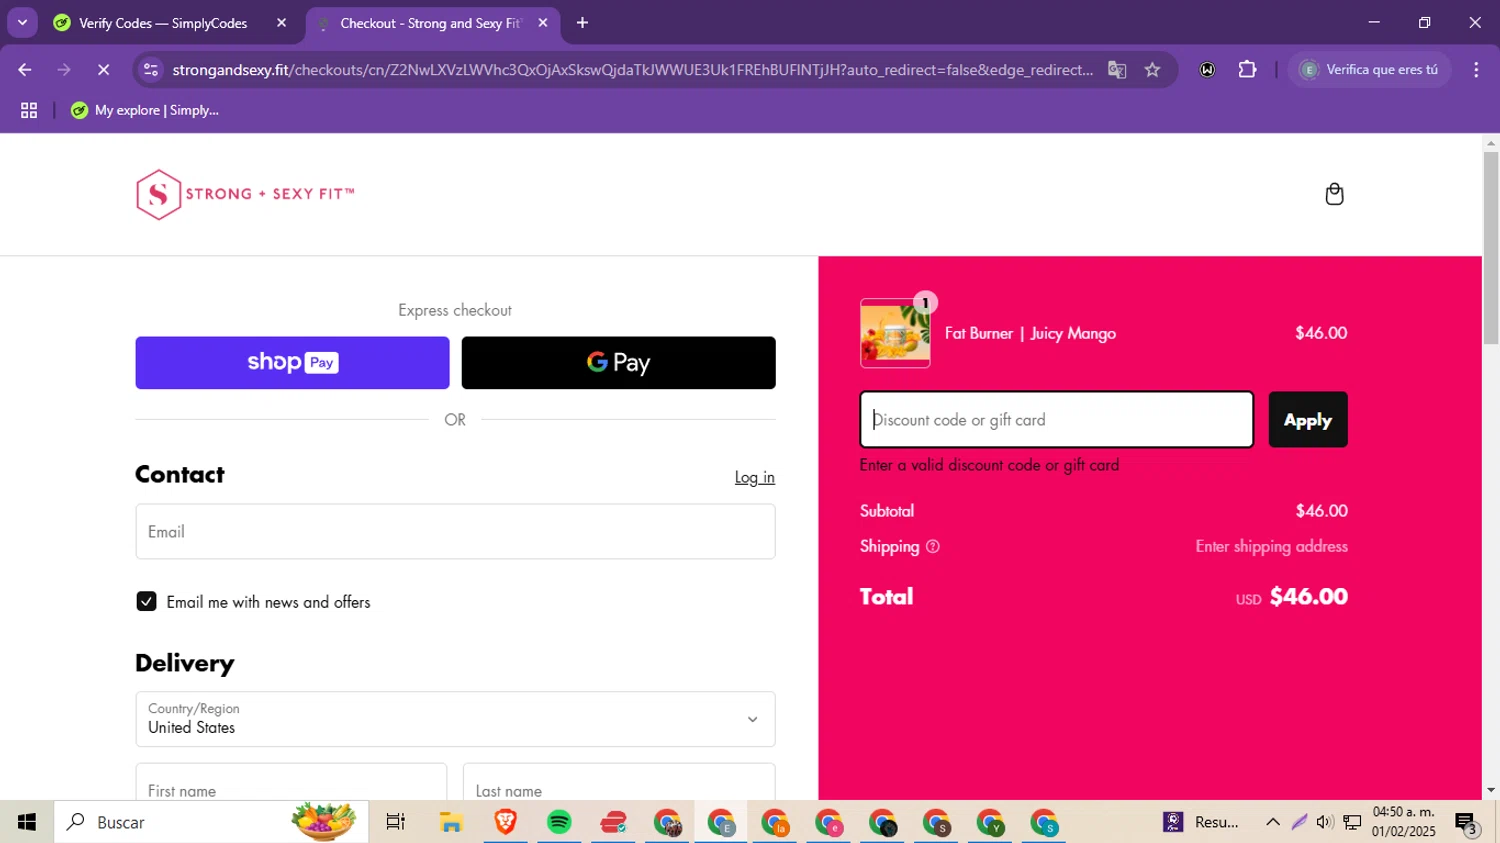Viewport: 1500px width, 843px height.
Task: Click the Strong + Sexy Fit logo
Action: 245,194
